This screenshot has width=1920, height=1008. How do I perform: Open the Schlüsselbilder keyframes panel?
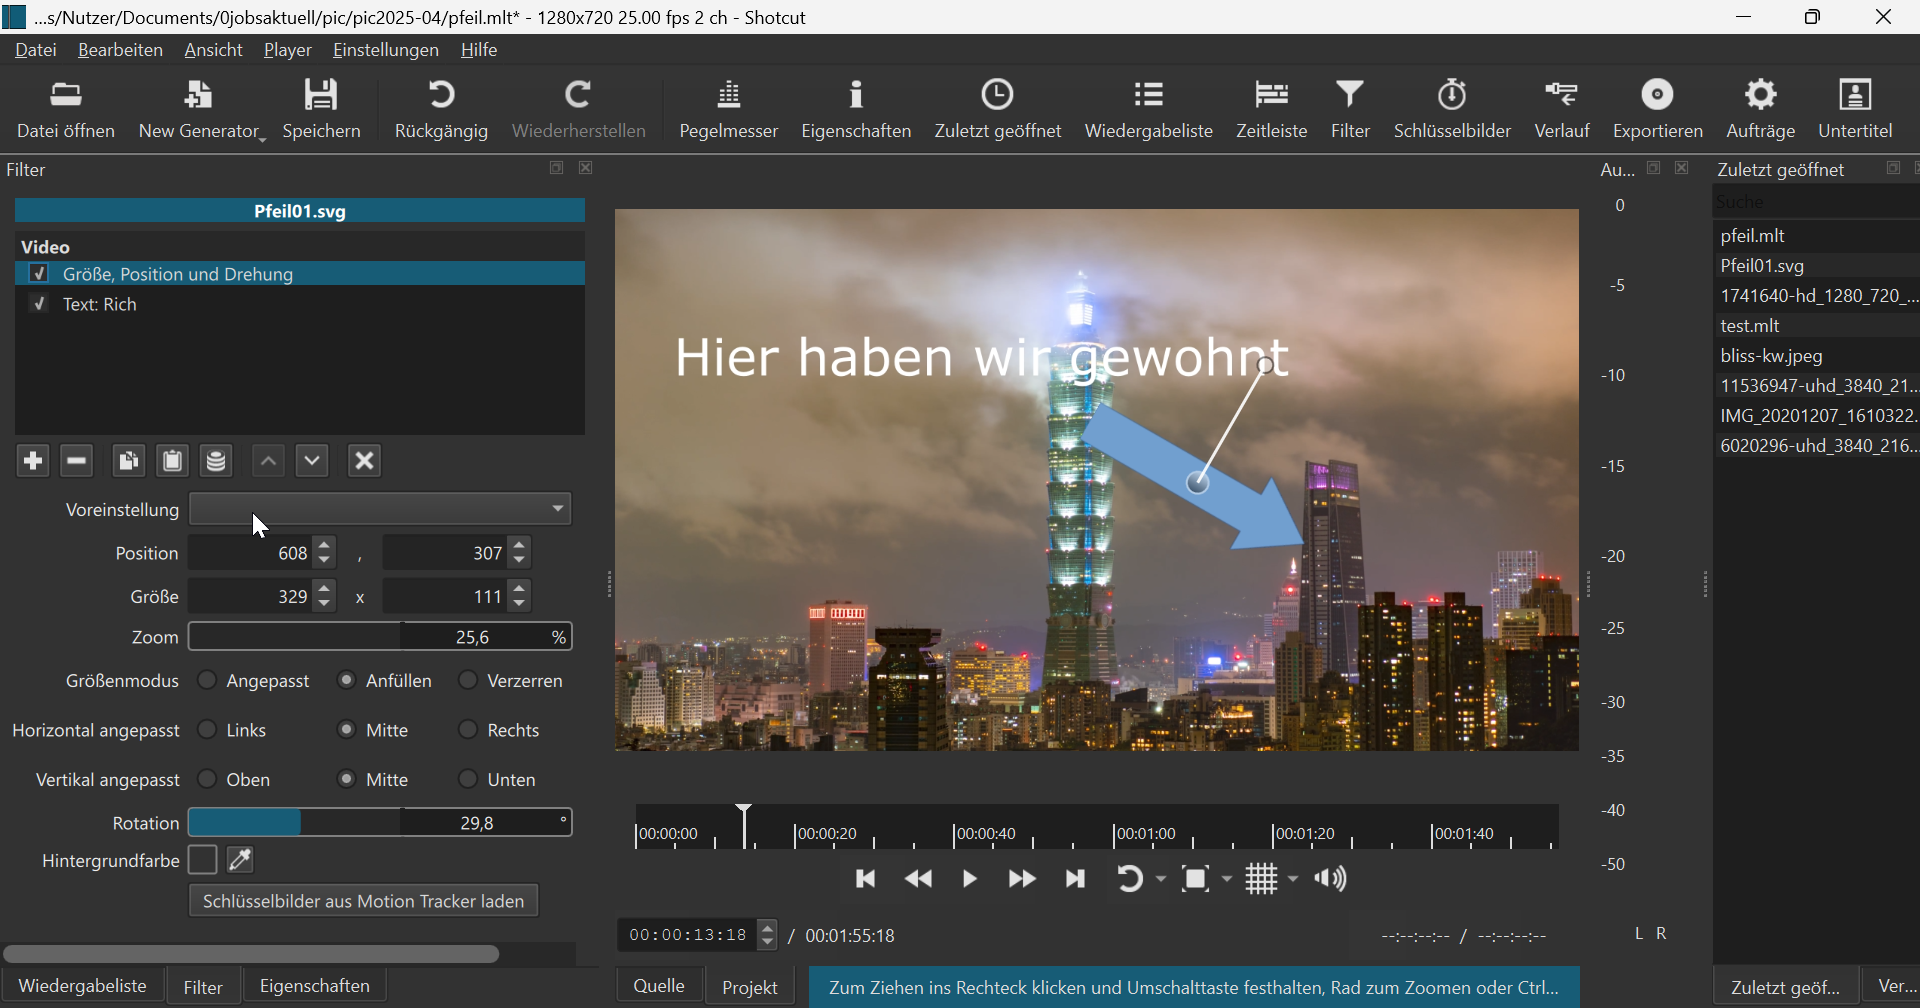click(1452, 109)
